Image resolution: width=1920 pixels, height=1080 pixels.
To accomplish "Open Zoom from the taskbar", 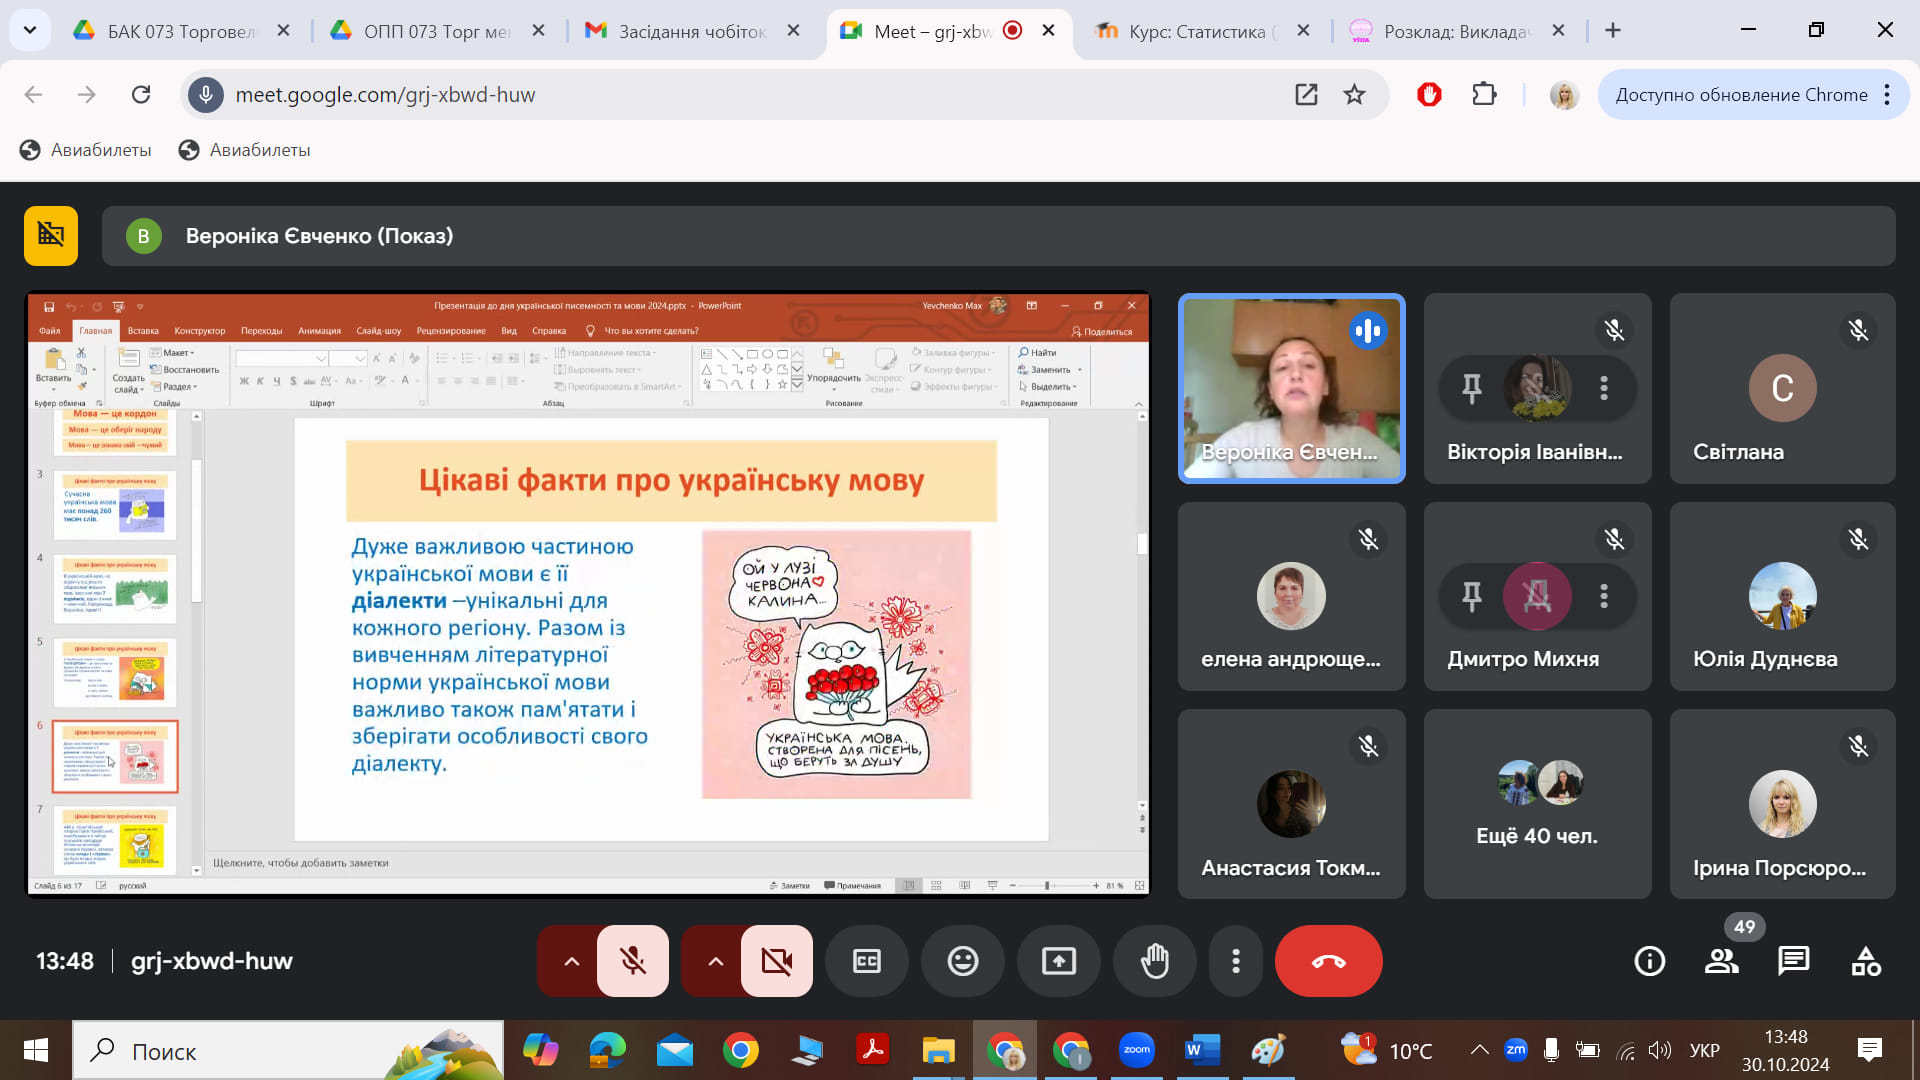I will click(1136, 1051).
